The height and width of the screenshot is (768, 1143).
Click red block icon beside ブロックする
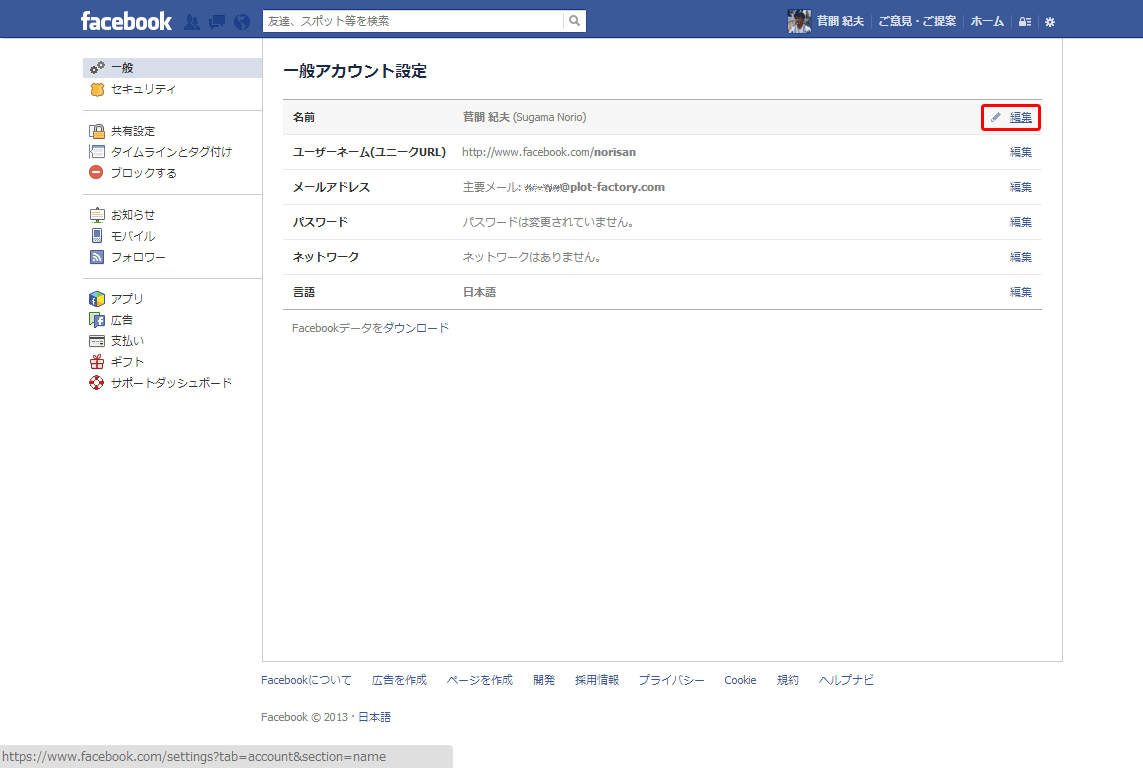(x=96, y=172)
